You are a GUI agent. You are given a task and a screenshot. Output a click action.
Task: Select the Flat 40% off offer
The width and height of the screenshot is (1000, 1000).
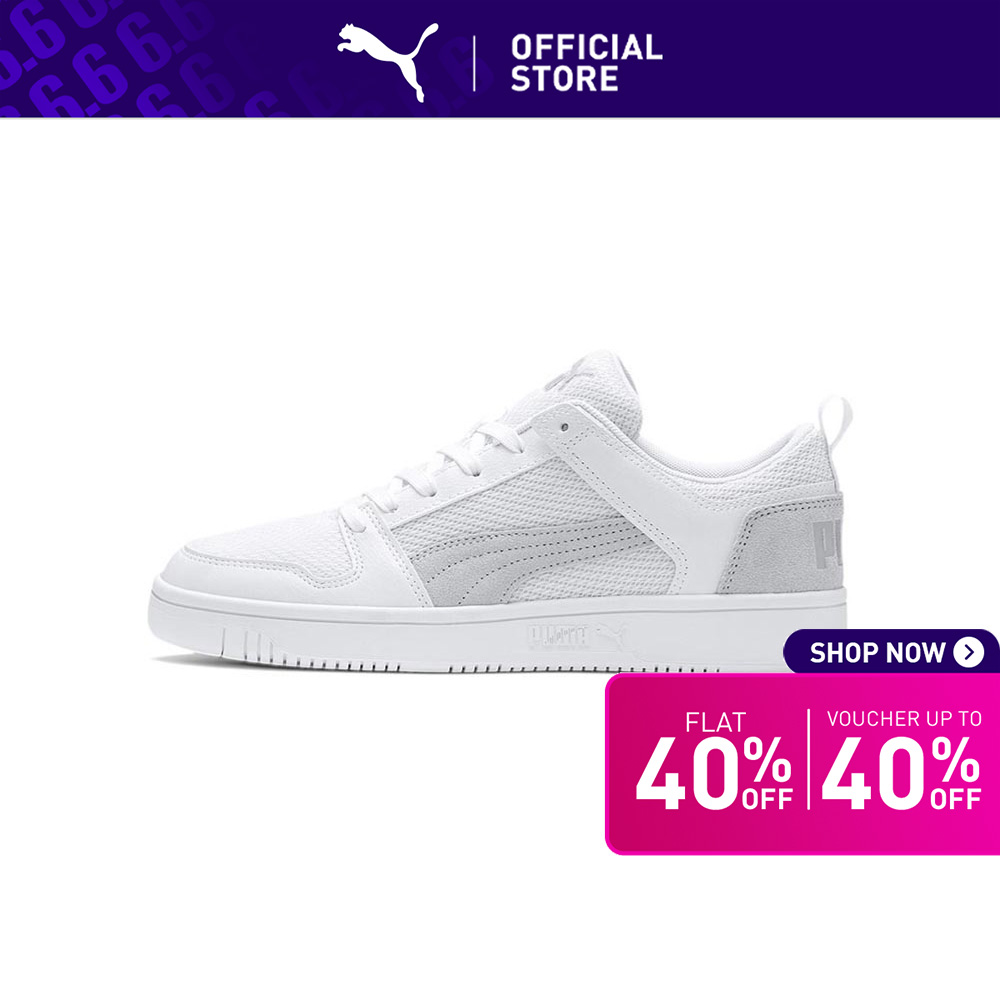coord(714,760)
